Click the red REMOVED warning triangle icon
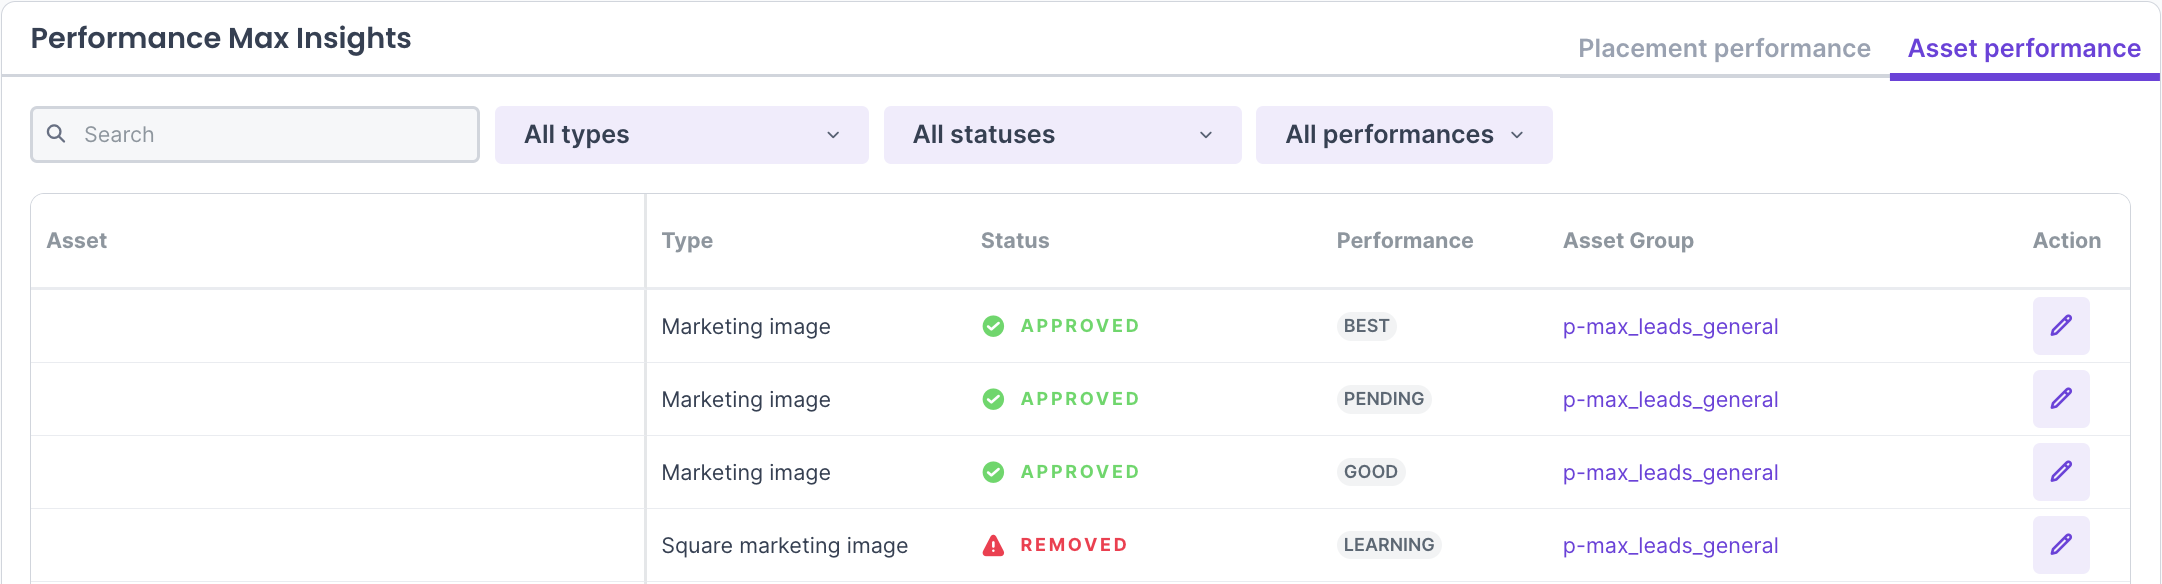 pyautogui.click(x=992, y=545)
